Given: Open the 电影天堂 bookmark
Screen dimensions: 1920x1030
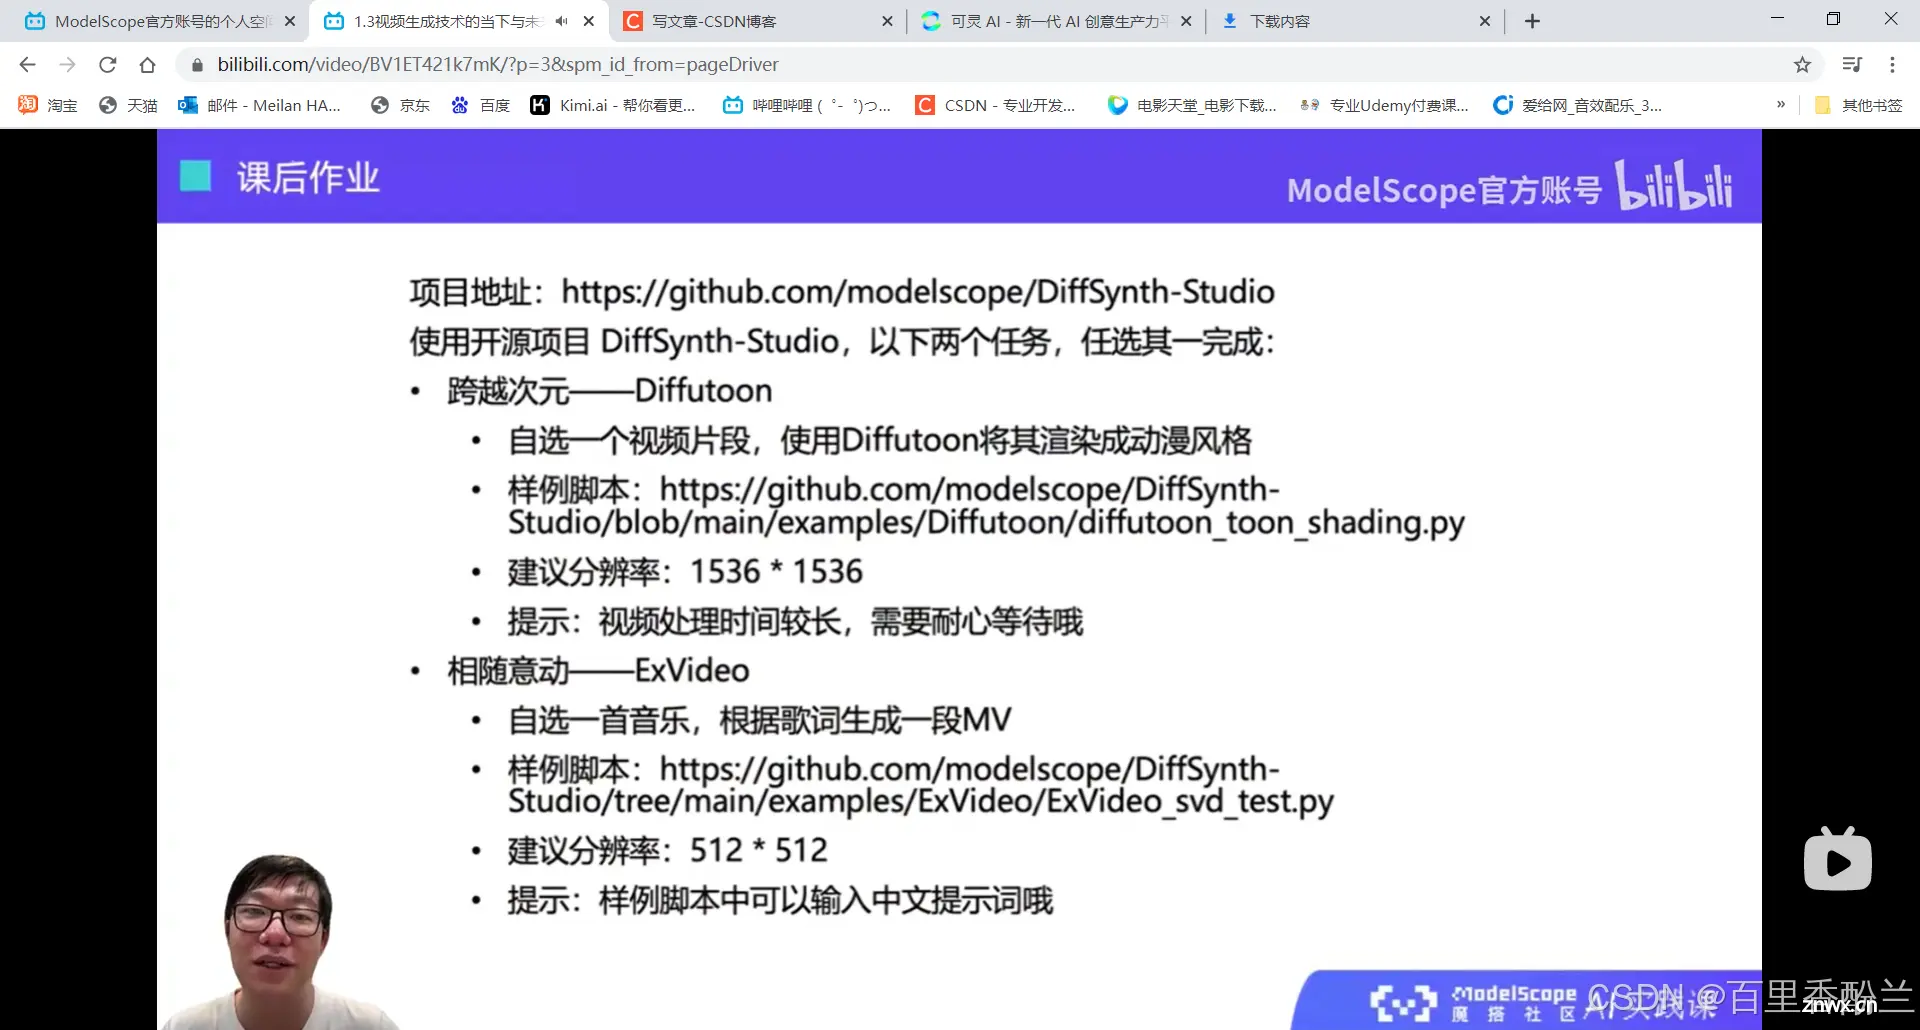Looking at the screenshot, I should pyautogui.click(x=1192, y=105).
